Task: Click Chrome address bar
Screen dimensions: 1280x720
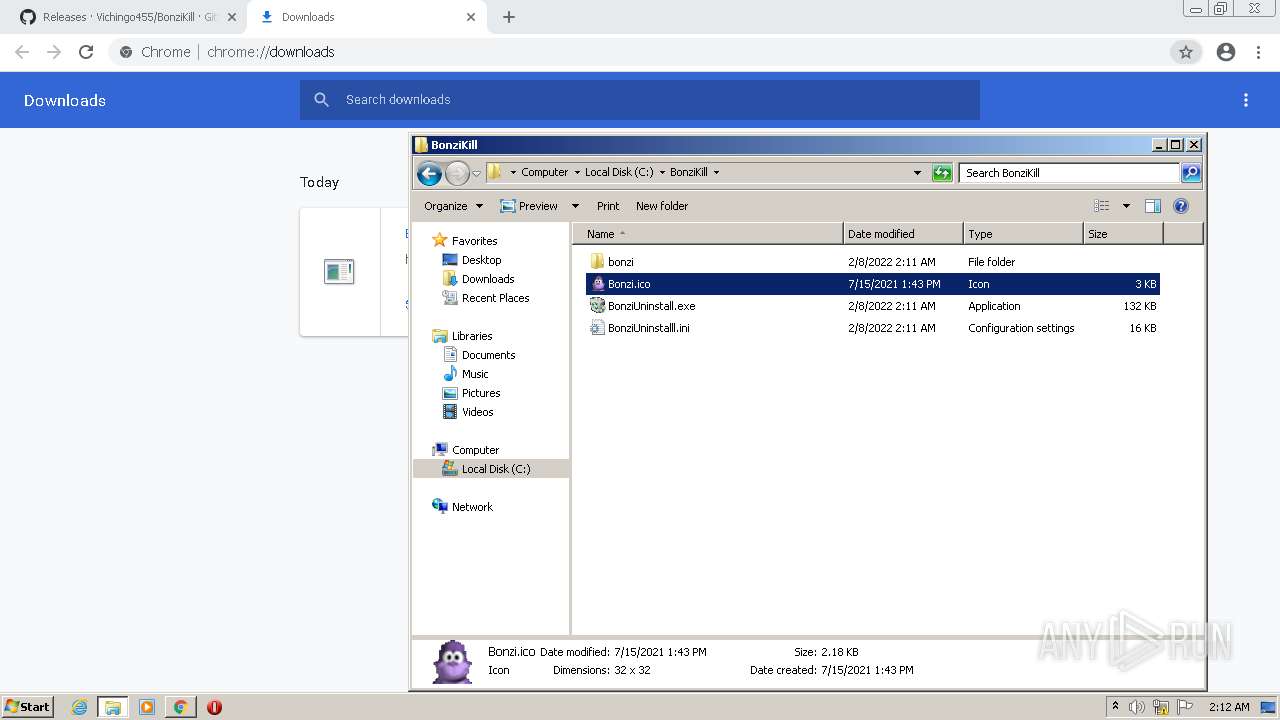Action: (x=640, y=52)
